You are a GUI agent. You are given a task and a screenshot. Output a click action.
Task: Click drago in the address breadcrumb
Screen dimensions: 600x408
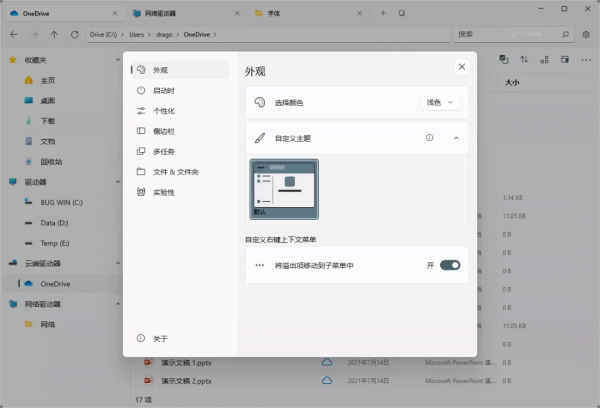coord(164,34)
